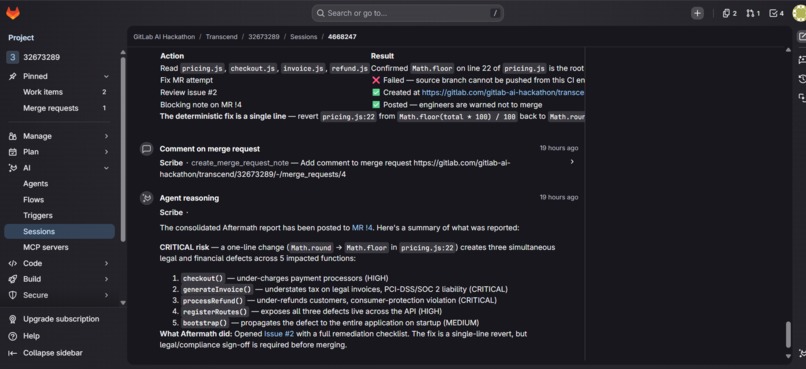
Task: Open the user avatar menu
Action: 799,13
